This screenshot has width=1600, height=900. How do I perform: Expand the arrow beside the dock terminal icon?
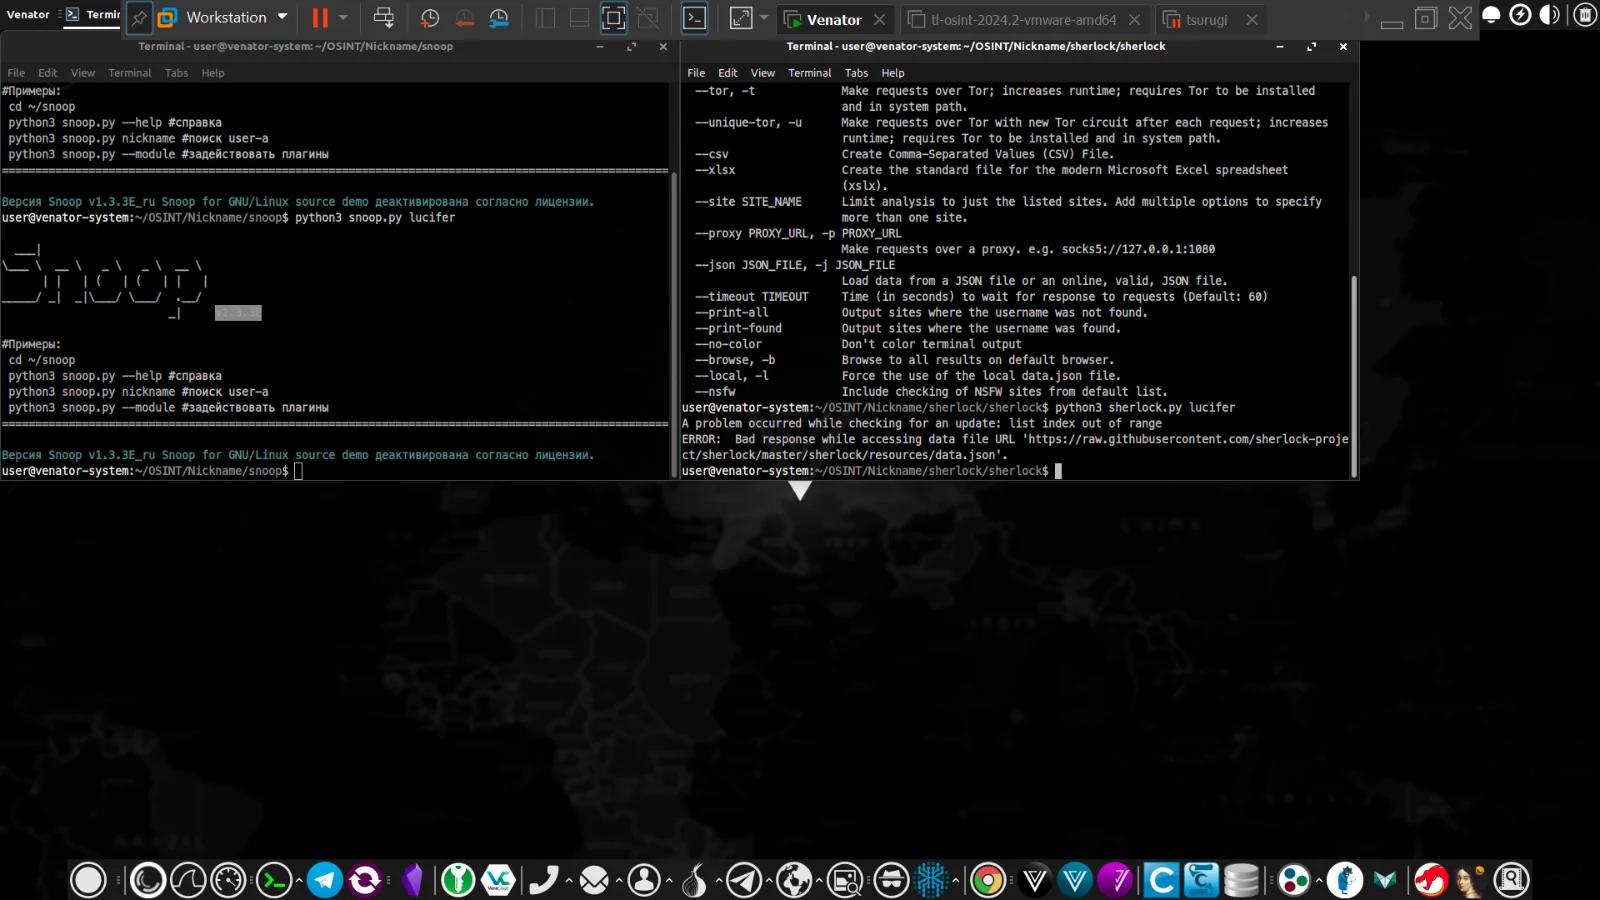298,880
